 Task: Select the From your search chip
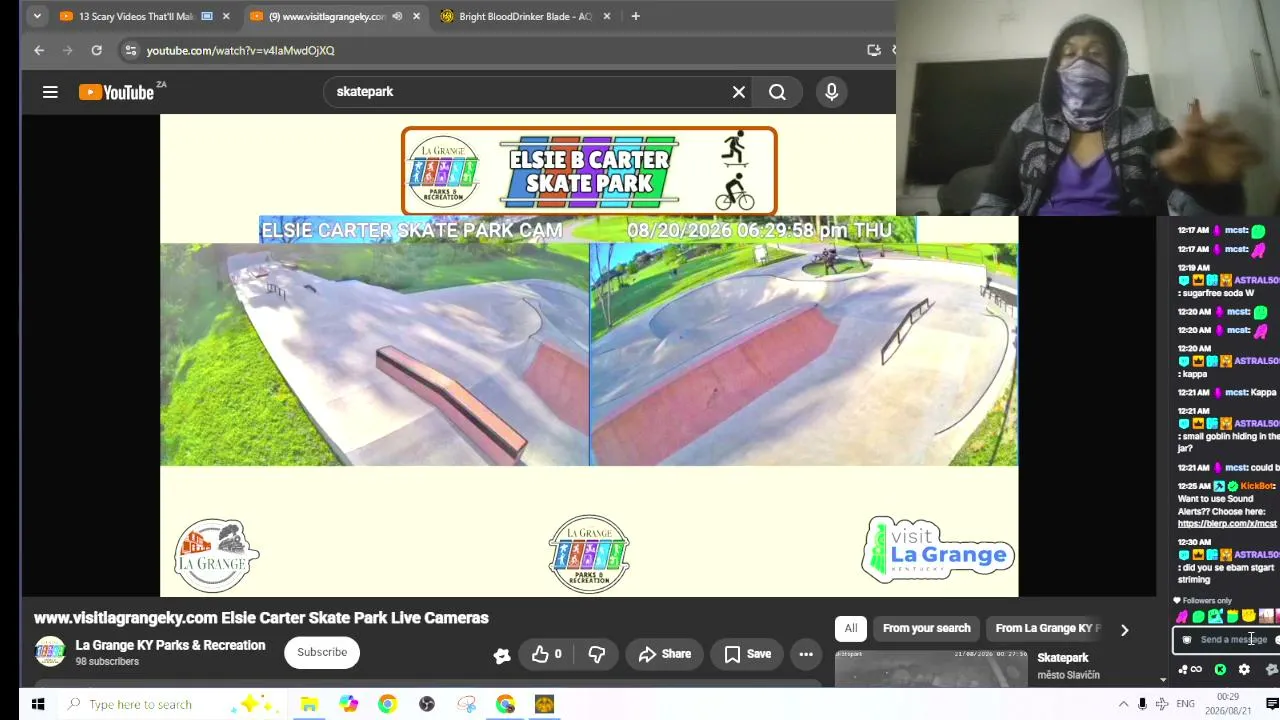click(x=926, y=628)
